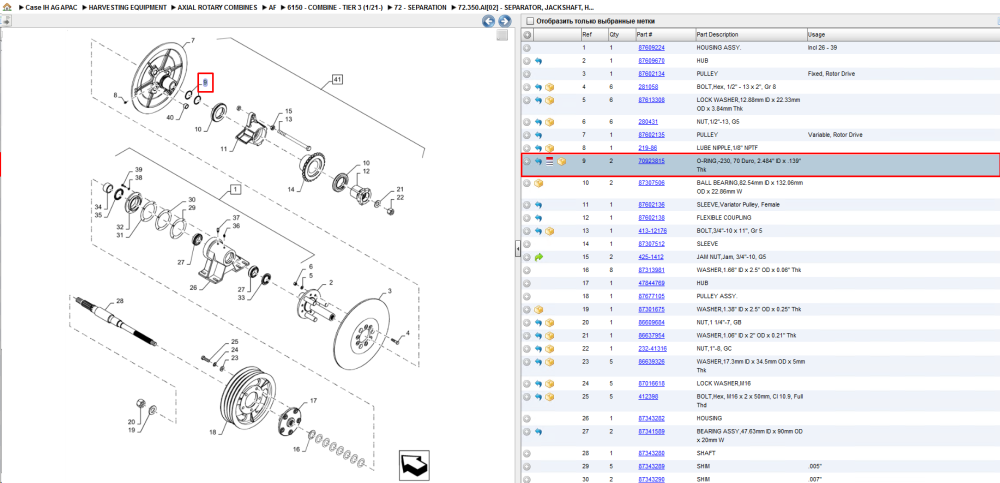Open AXIAL ROTARY COMBINES breadcrumb

tap(217, 8)
